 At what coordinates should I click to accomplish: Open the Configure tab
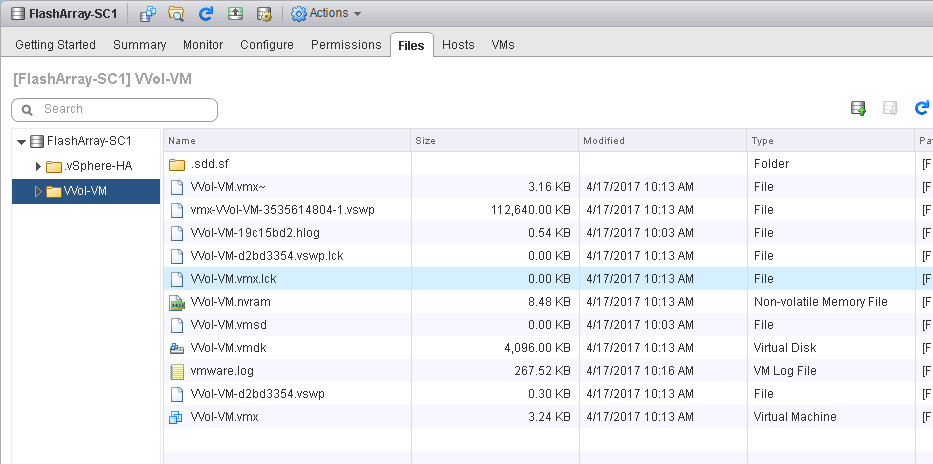click(267, 45)
